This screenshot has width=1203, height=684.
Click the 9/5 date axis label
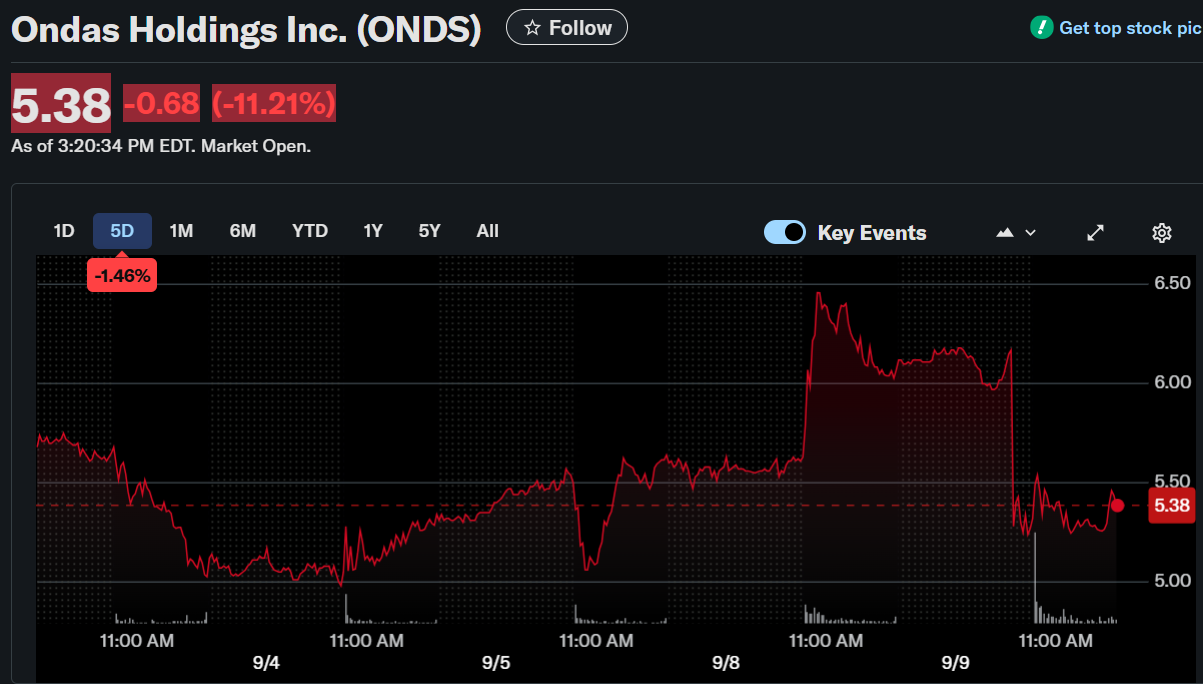click(496, 663)
